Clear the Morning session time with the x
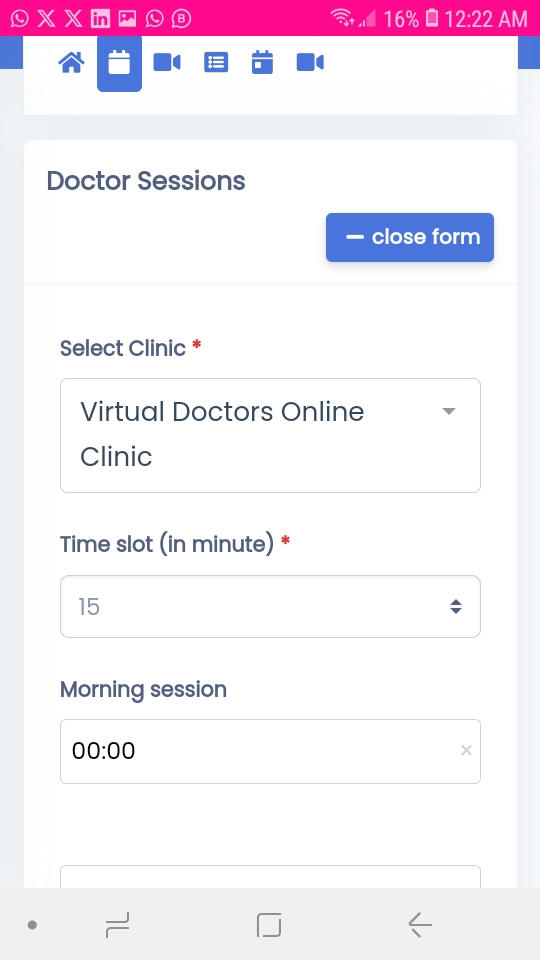Viewport: 540px width, 960px height. coord(466,751)
